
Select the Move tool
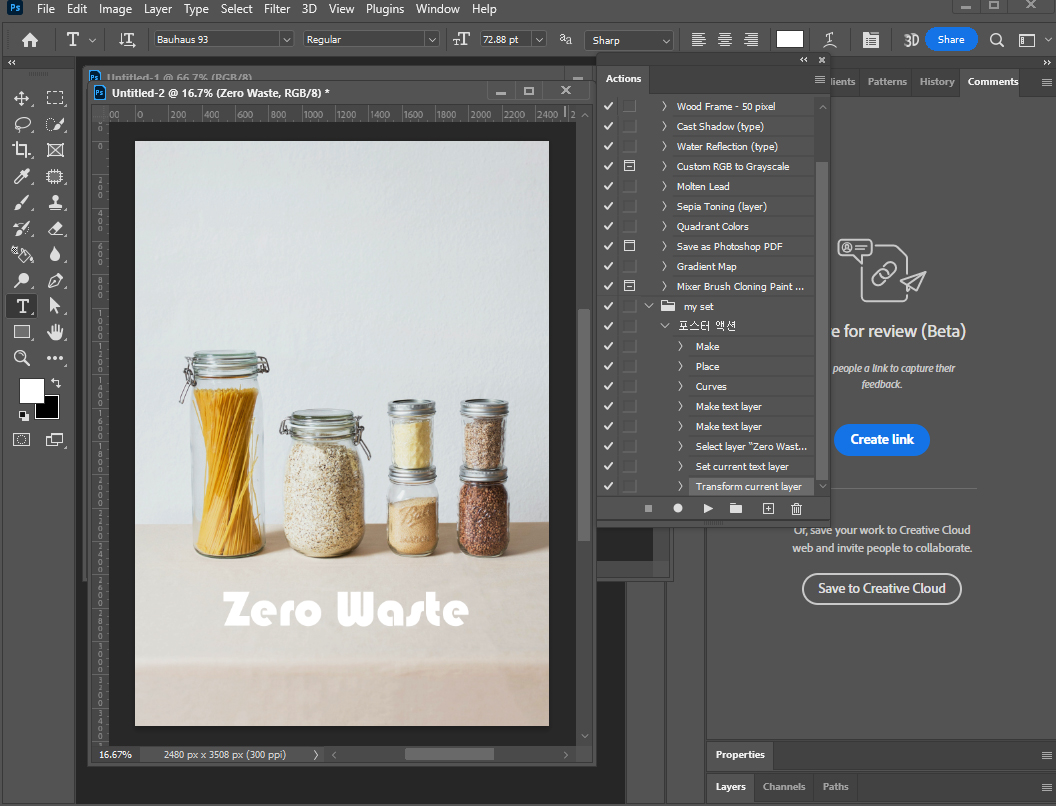tap(22, 98)
